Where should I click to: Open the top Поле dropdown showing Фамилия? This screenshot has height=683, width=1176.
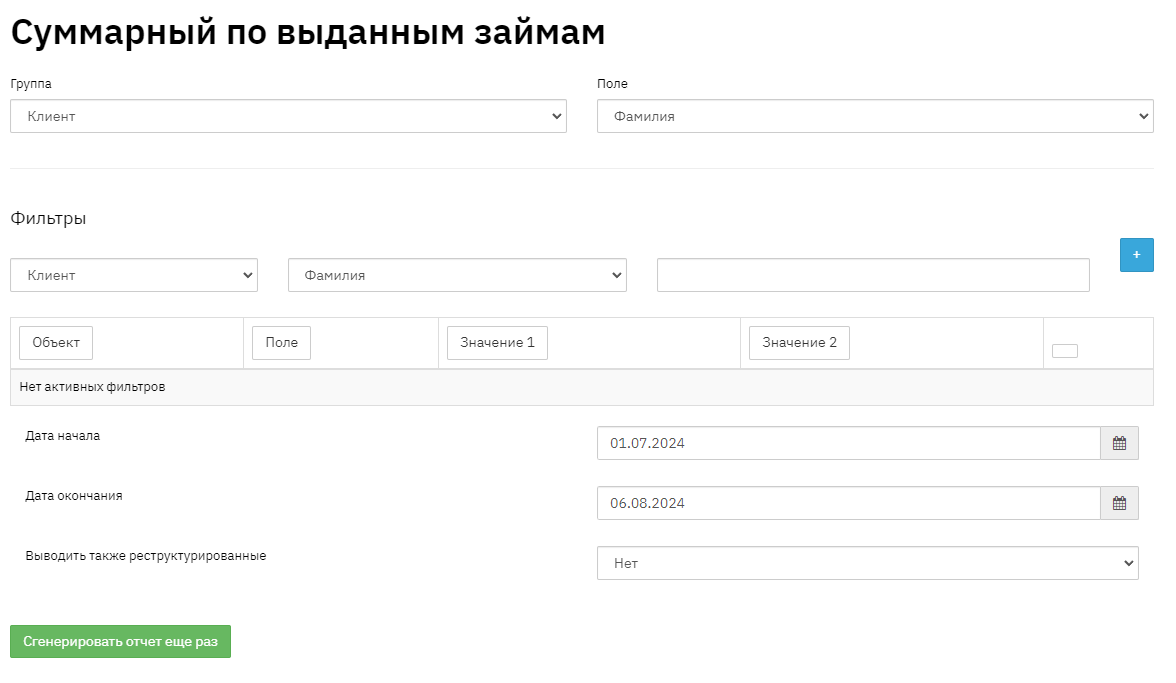click(x=875, y=116)
